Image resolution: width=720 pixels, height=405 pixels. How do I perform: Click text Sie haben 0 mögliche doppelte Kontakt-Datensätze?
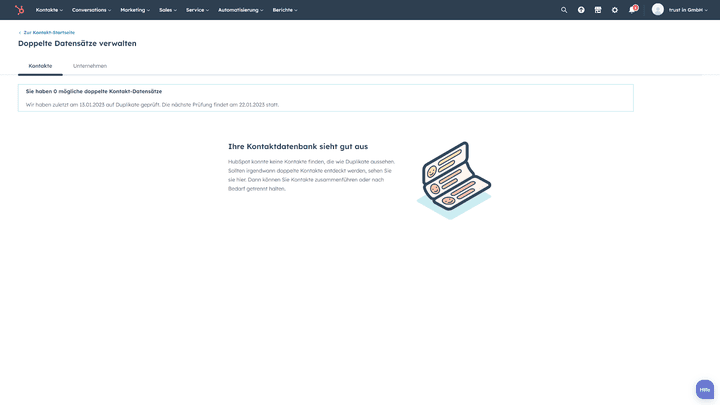point(94,91)
